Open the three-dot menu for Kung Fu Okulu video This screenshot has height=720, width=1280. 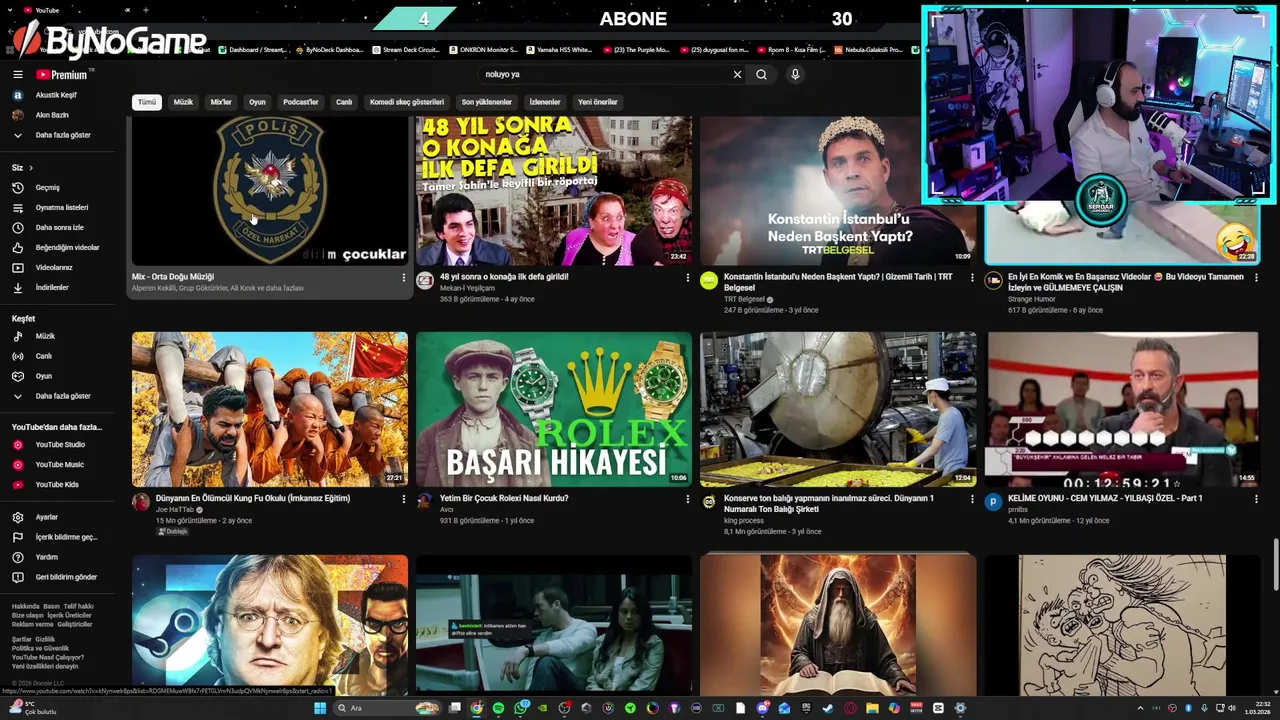click(x=403, y=498)
